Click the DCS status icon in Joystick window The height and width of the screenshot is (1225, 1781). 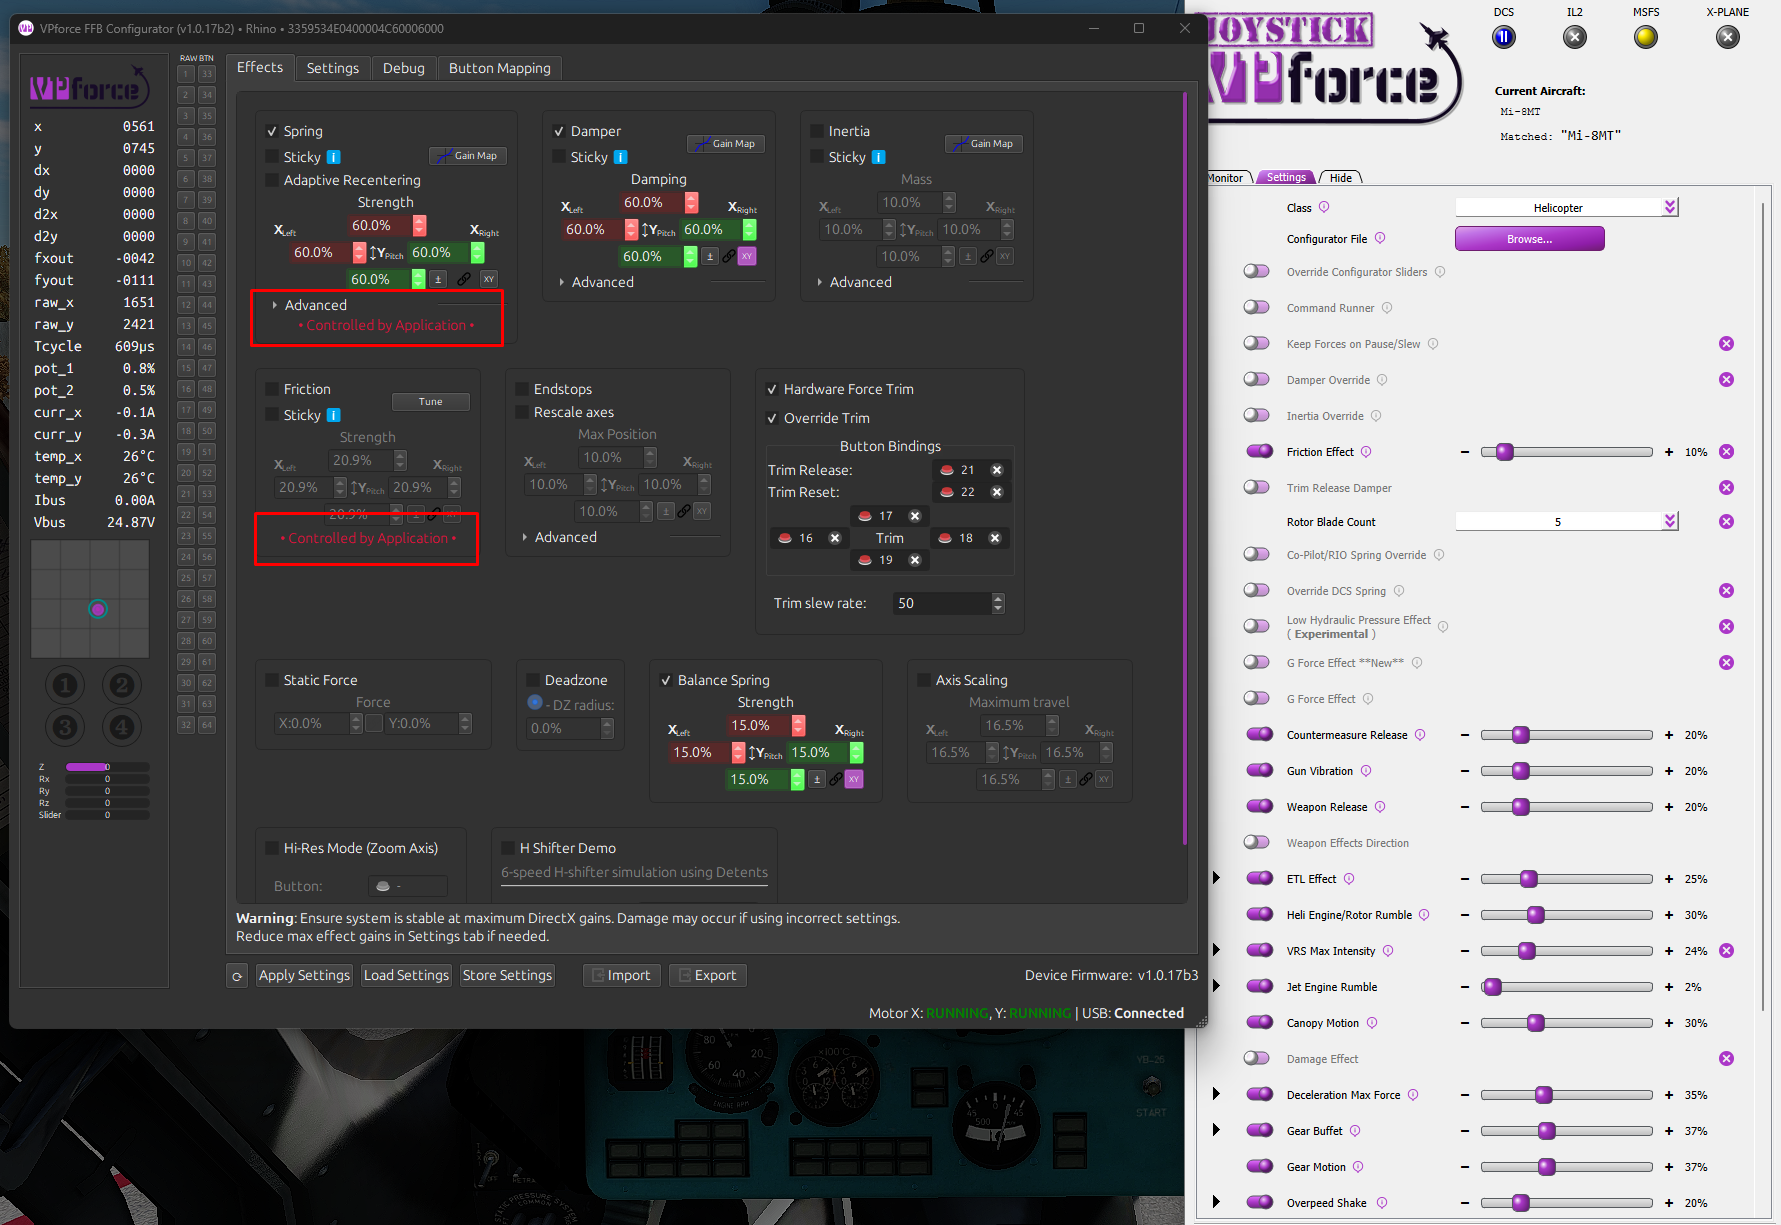point(1504,37)
